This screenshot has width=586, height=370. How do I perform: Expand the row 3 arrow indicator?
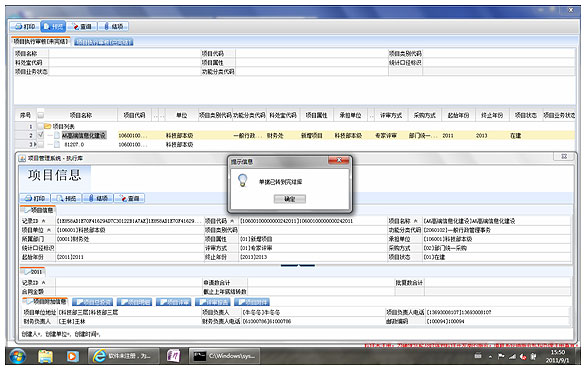[x=35, y=144]
